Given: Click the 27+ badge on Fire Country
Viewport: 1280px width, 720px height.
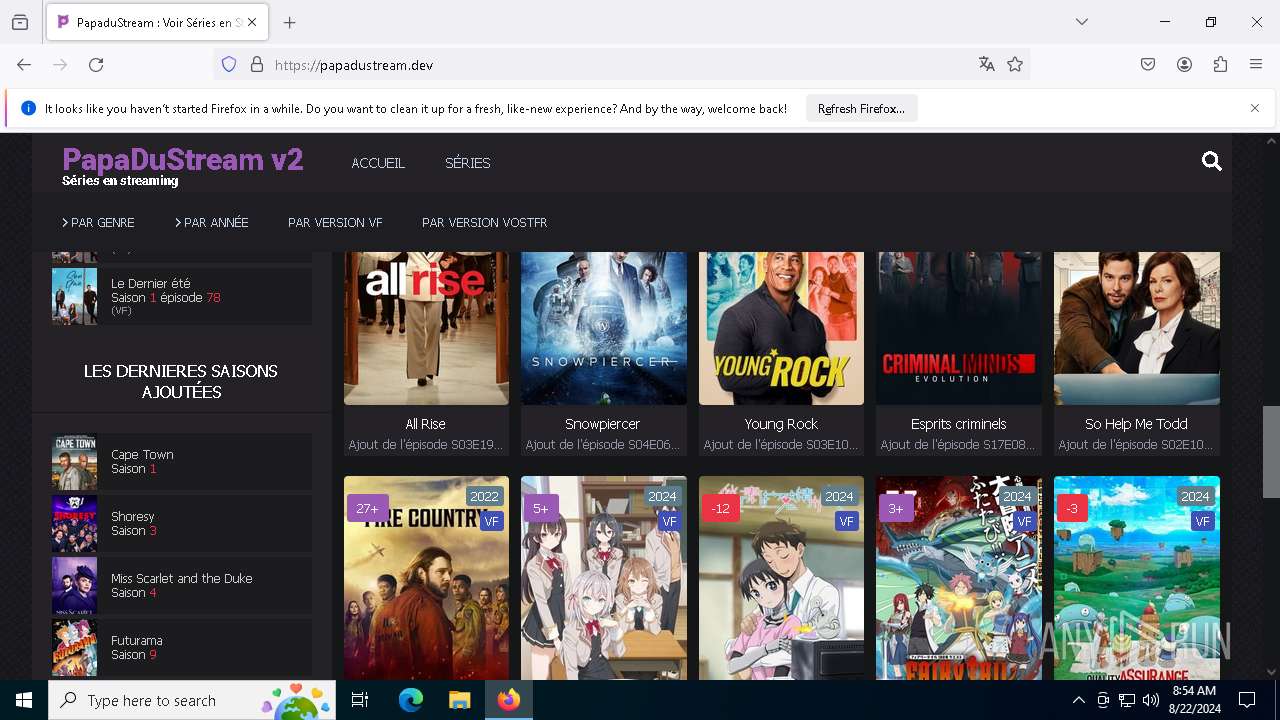Looking at the screenshot, I should tap(367, 508).
